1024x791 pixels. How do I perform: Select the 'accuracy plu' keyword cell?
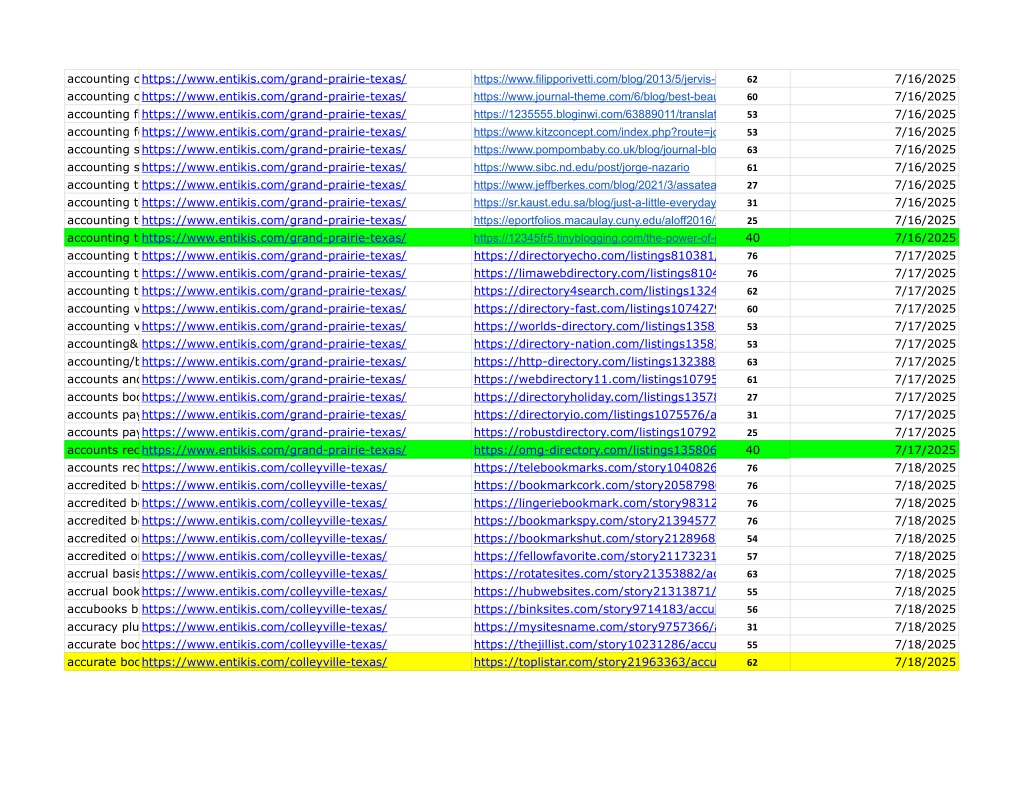[x=103, y=626]
